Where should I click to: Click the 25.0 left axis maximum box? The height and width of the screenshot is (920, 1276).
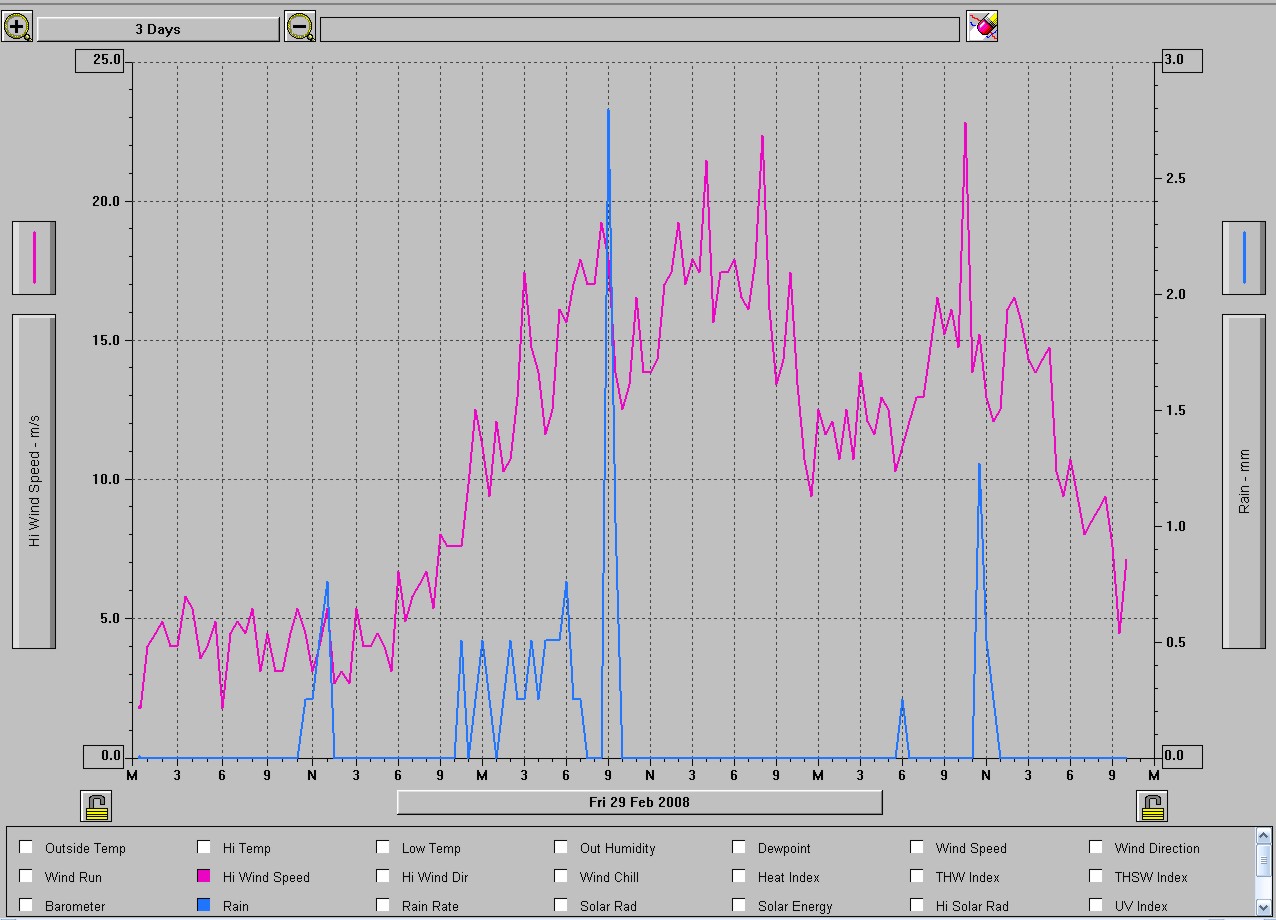(x=99, y=60)
